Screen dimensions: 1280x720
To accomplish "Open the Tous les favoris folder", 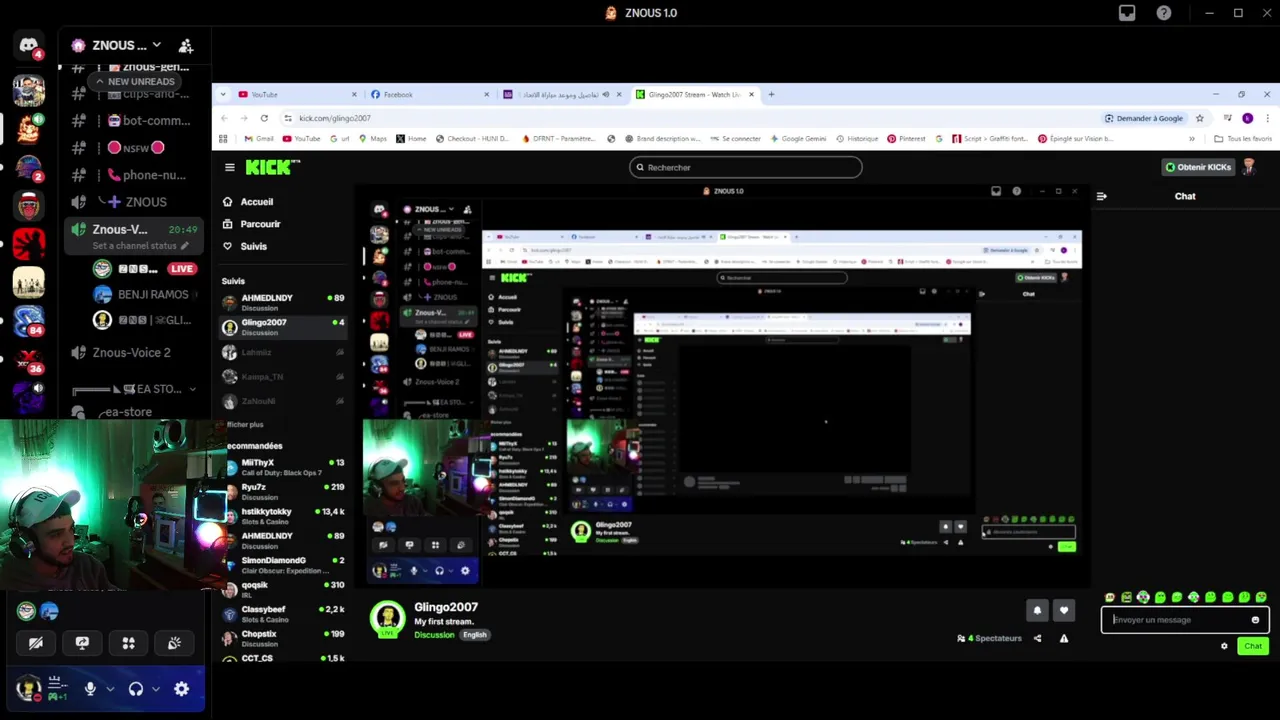I will pos(1242,139).
